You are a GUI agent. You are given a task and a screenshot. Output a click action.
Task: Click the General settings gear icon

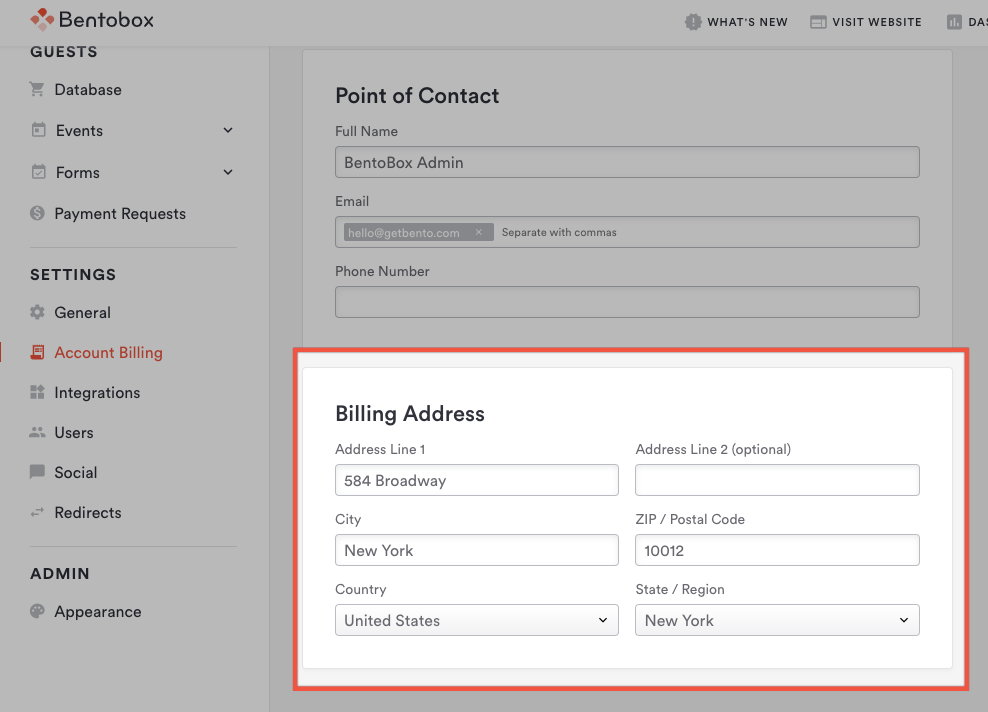click(x=37, y=312)
